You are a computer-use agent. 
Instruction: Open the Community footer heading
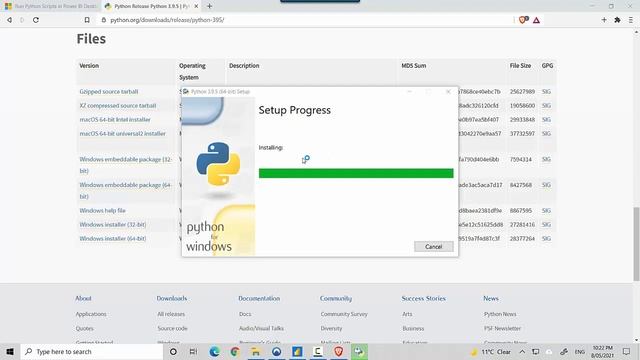tap(336, 298)
